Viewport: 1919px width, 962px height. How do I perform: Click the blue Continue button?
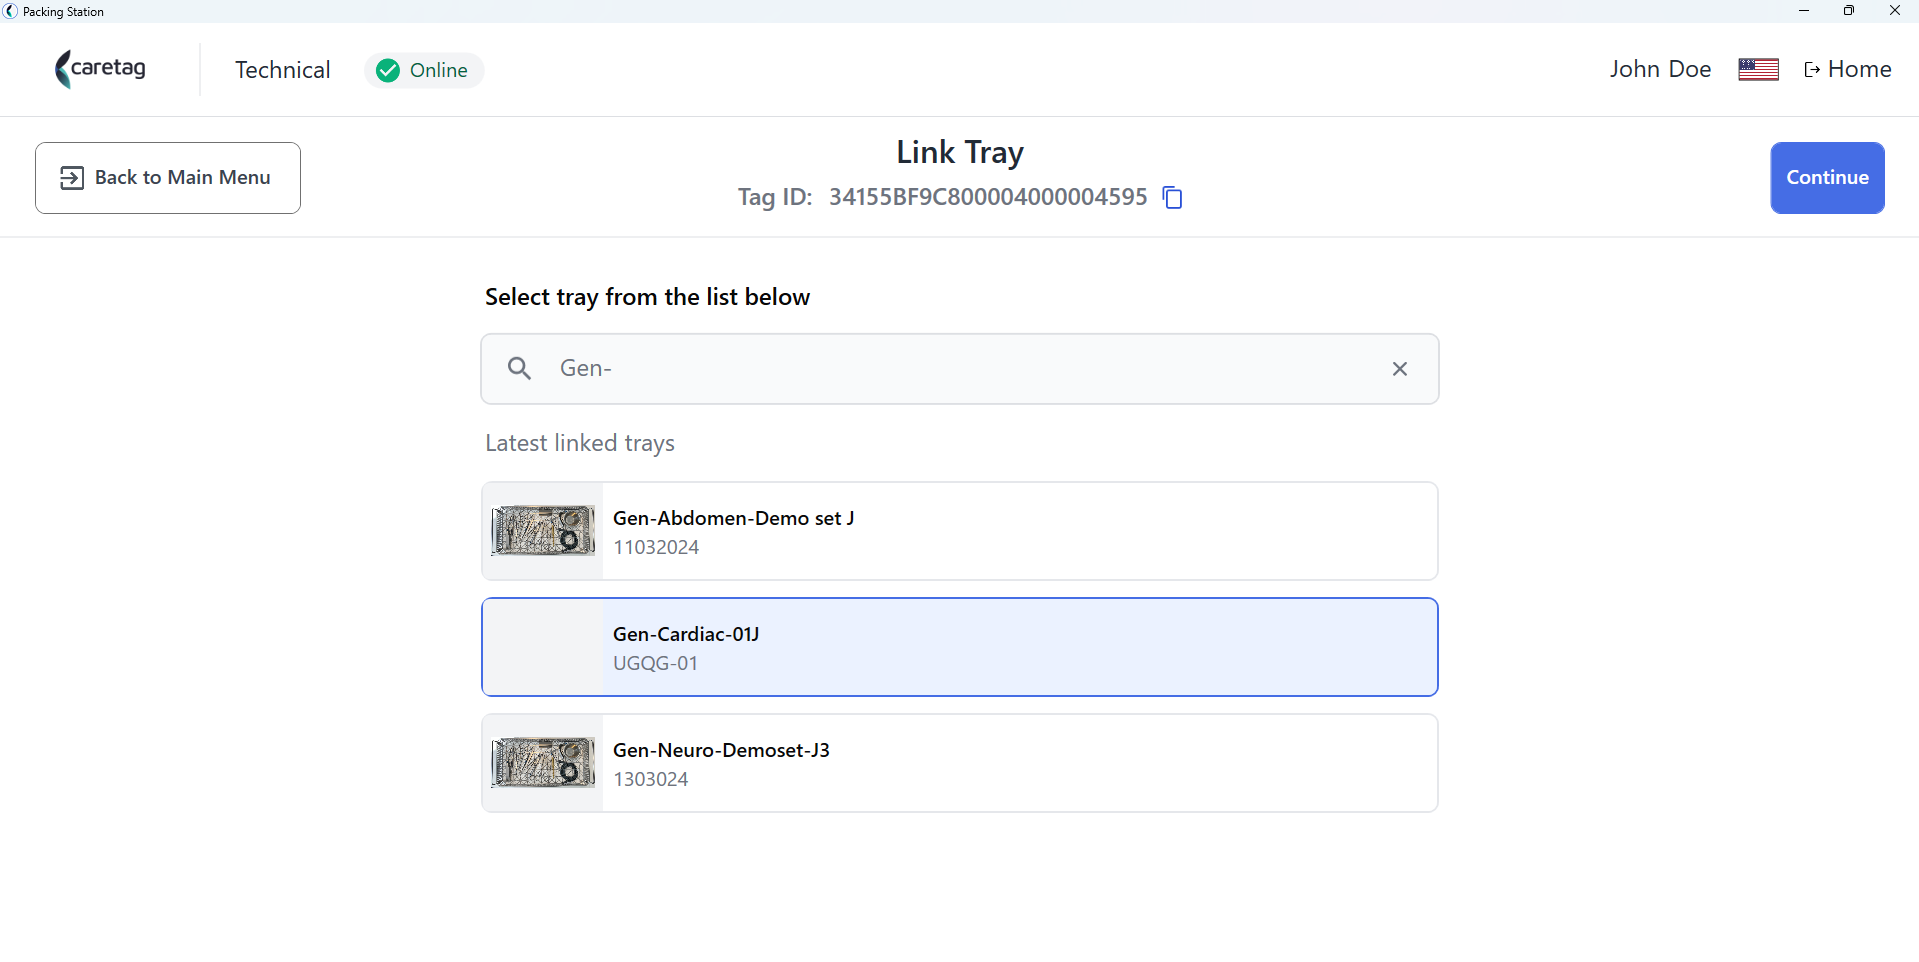coord(1827,178)
